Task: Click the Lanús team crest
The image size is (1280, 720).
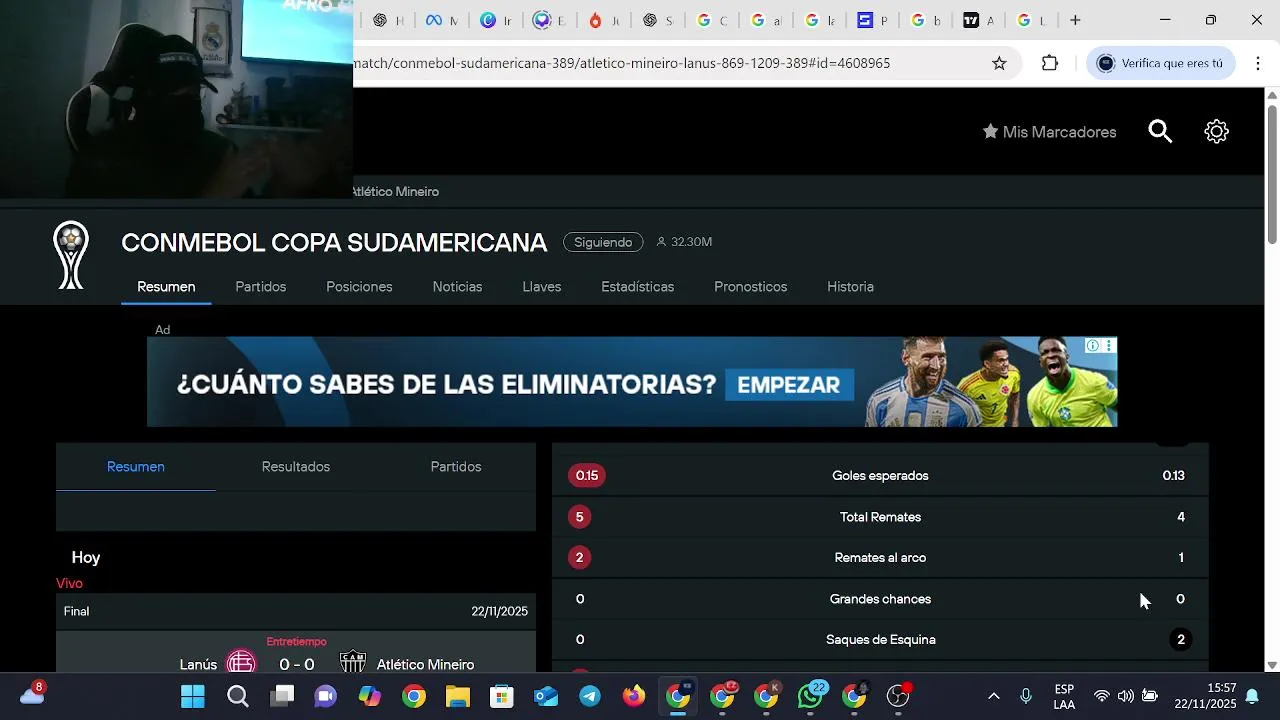Action: pyautogui.click(x=241, y=663)
